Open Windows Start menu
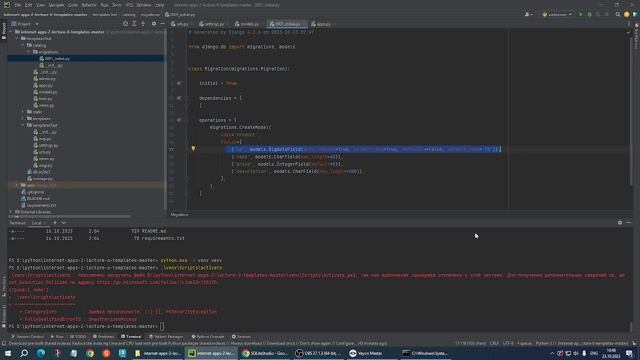640x360 pixels. pos(8,353)
